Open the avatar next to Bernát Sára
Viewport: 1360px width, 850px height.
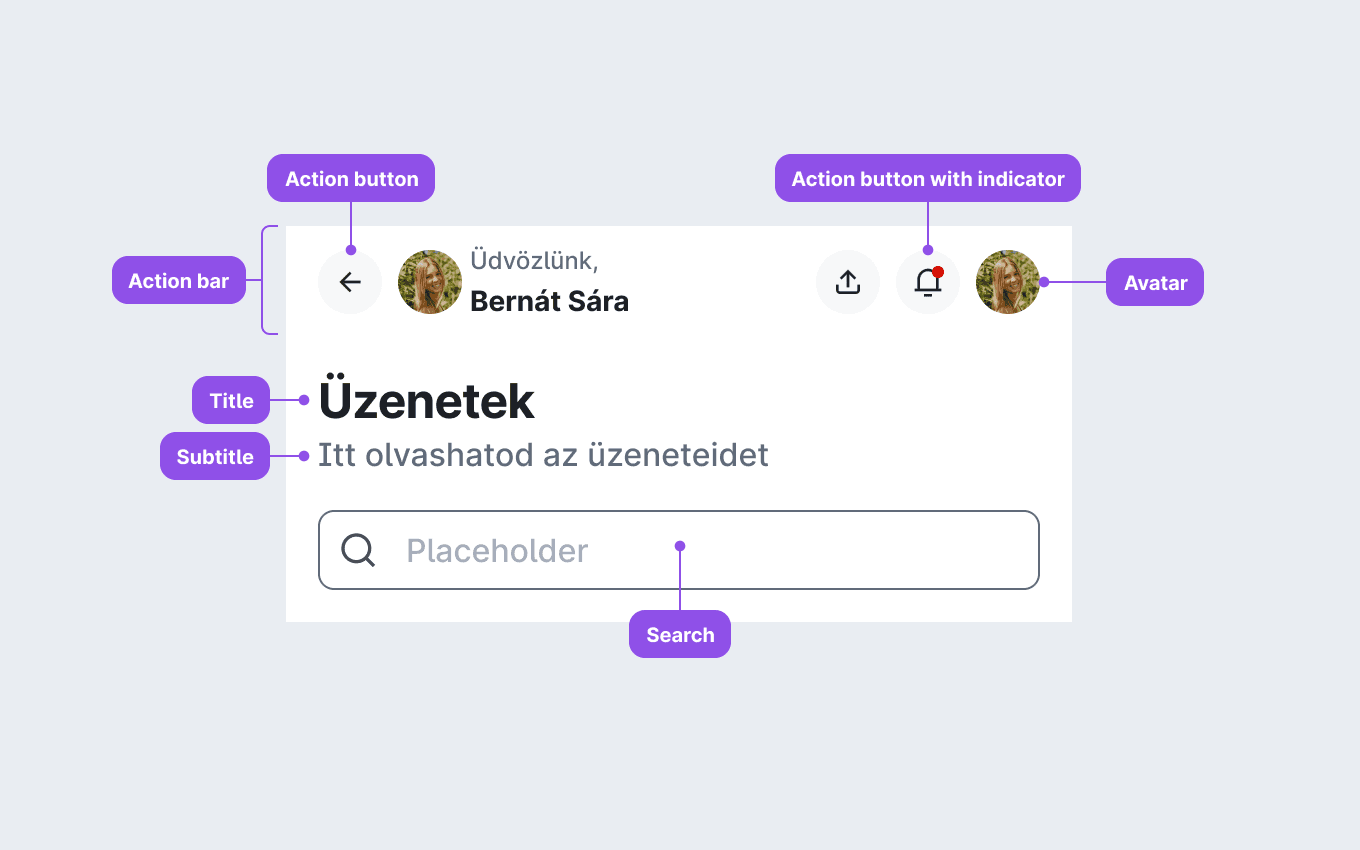pos(430,282)
